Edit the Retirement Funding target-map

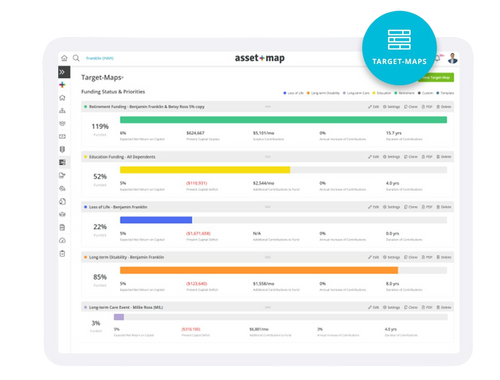tap(374, 107)
